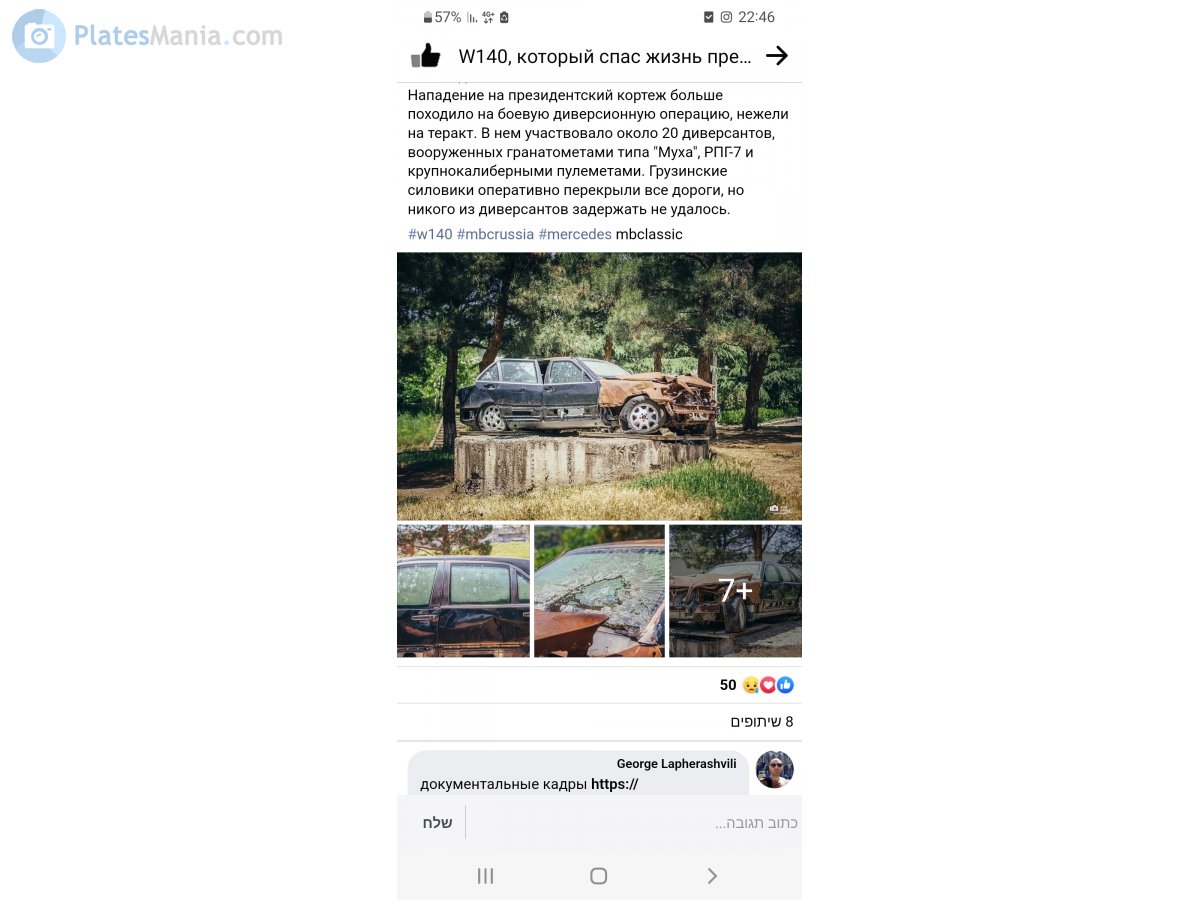Tap the arrow icon beside the post title

point(777,56)
